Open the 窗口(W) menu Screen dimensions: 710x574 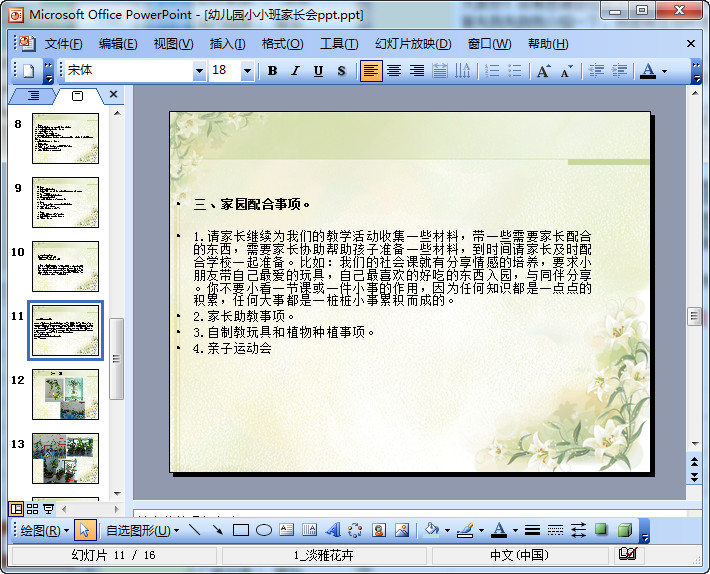pos(489,44)
